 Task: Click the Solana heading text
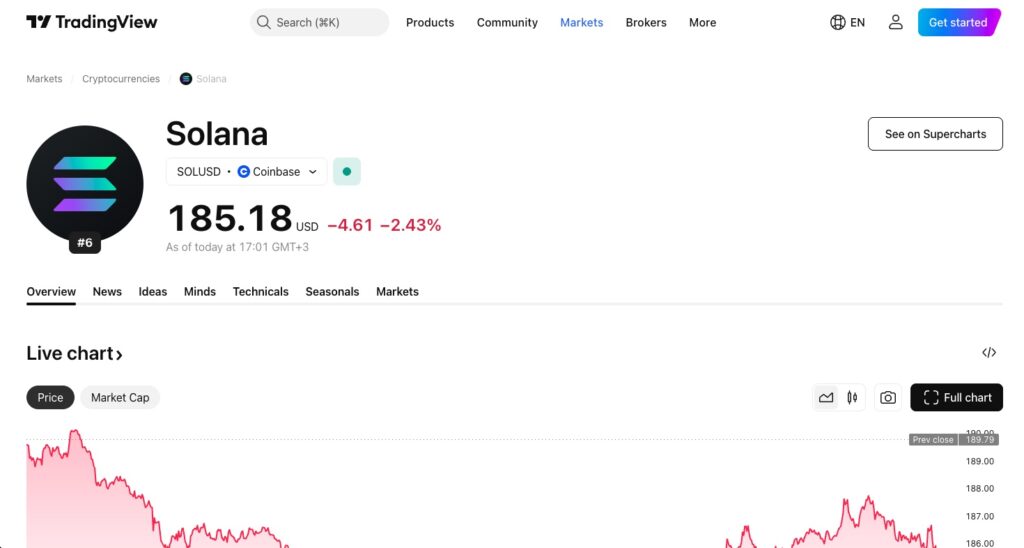pos(217,134)
